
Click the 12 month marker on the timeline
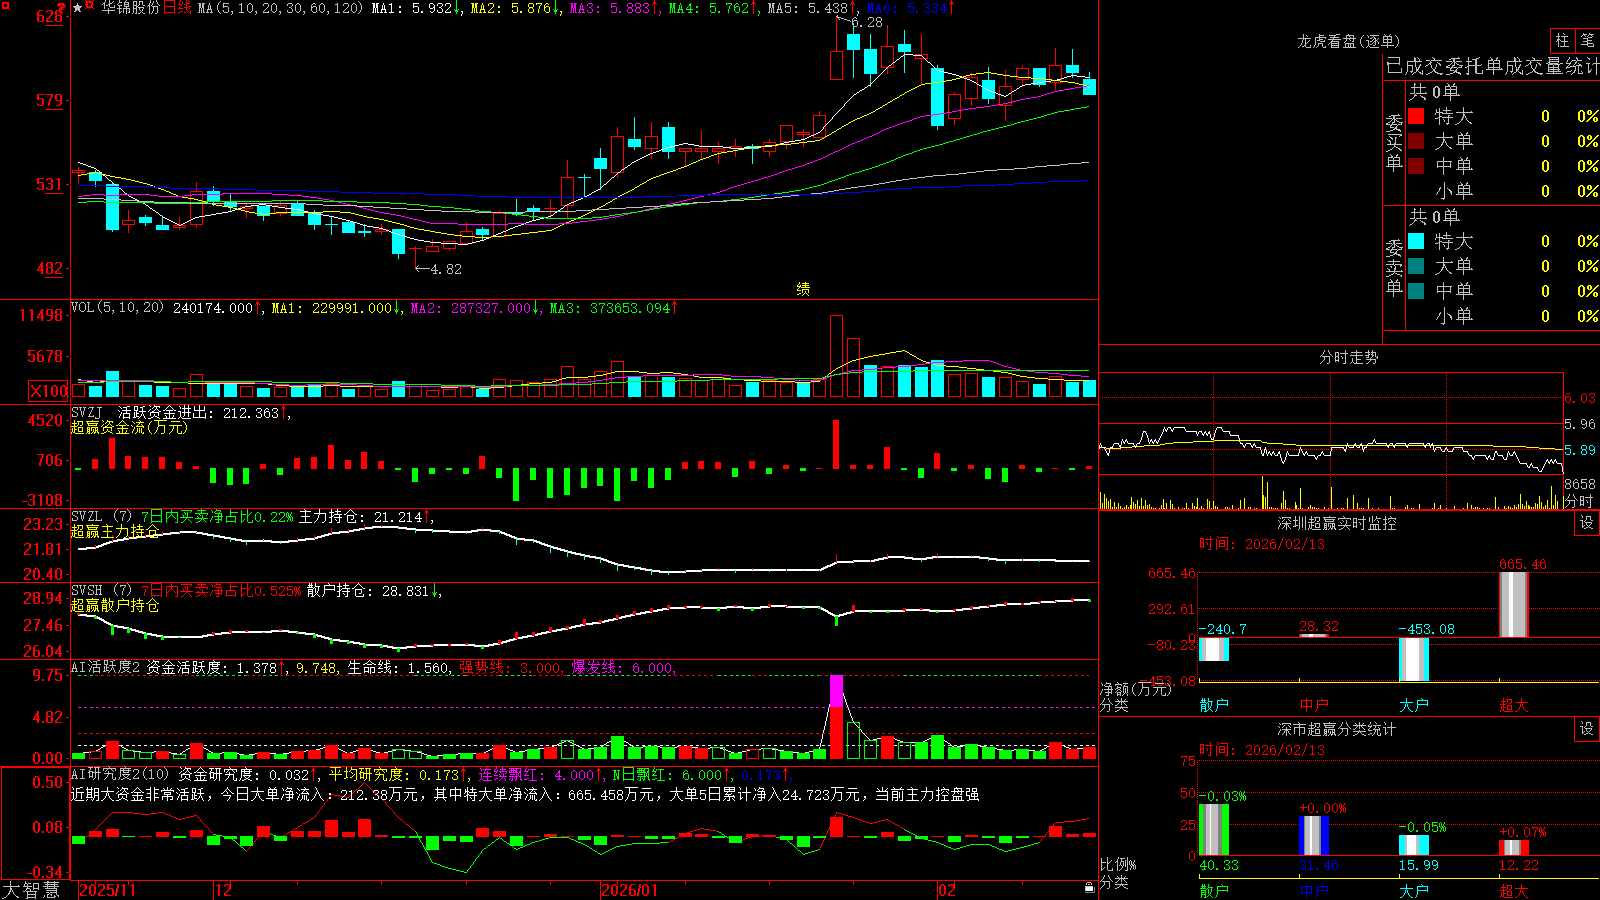click(x=224, y=890)
